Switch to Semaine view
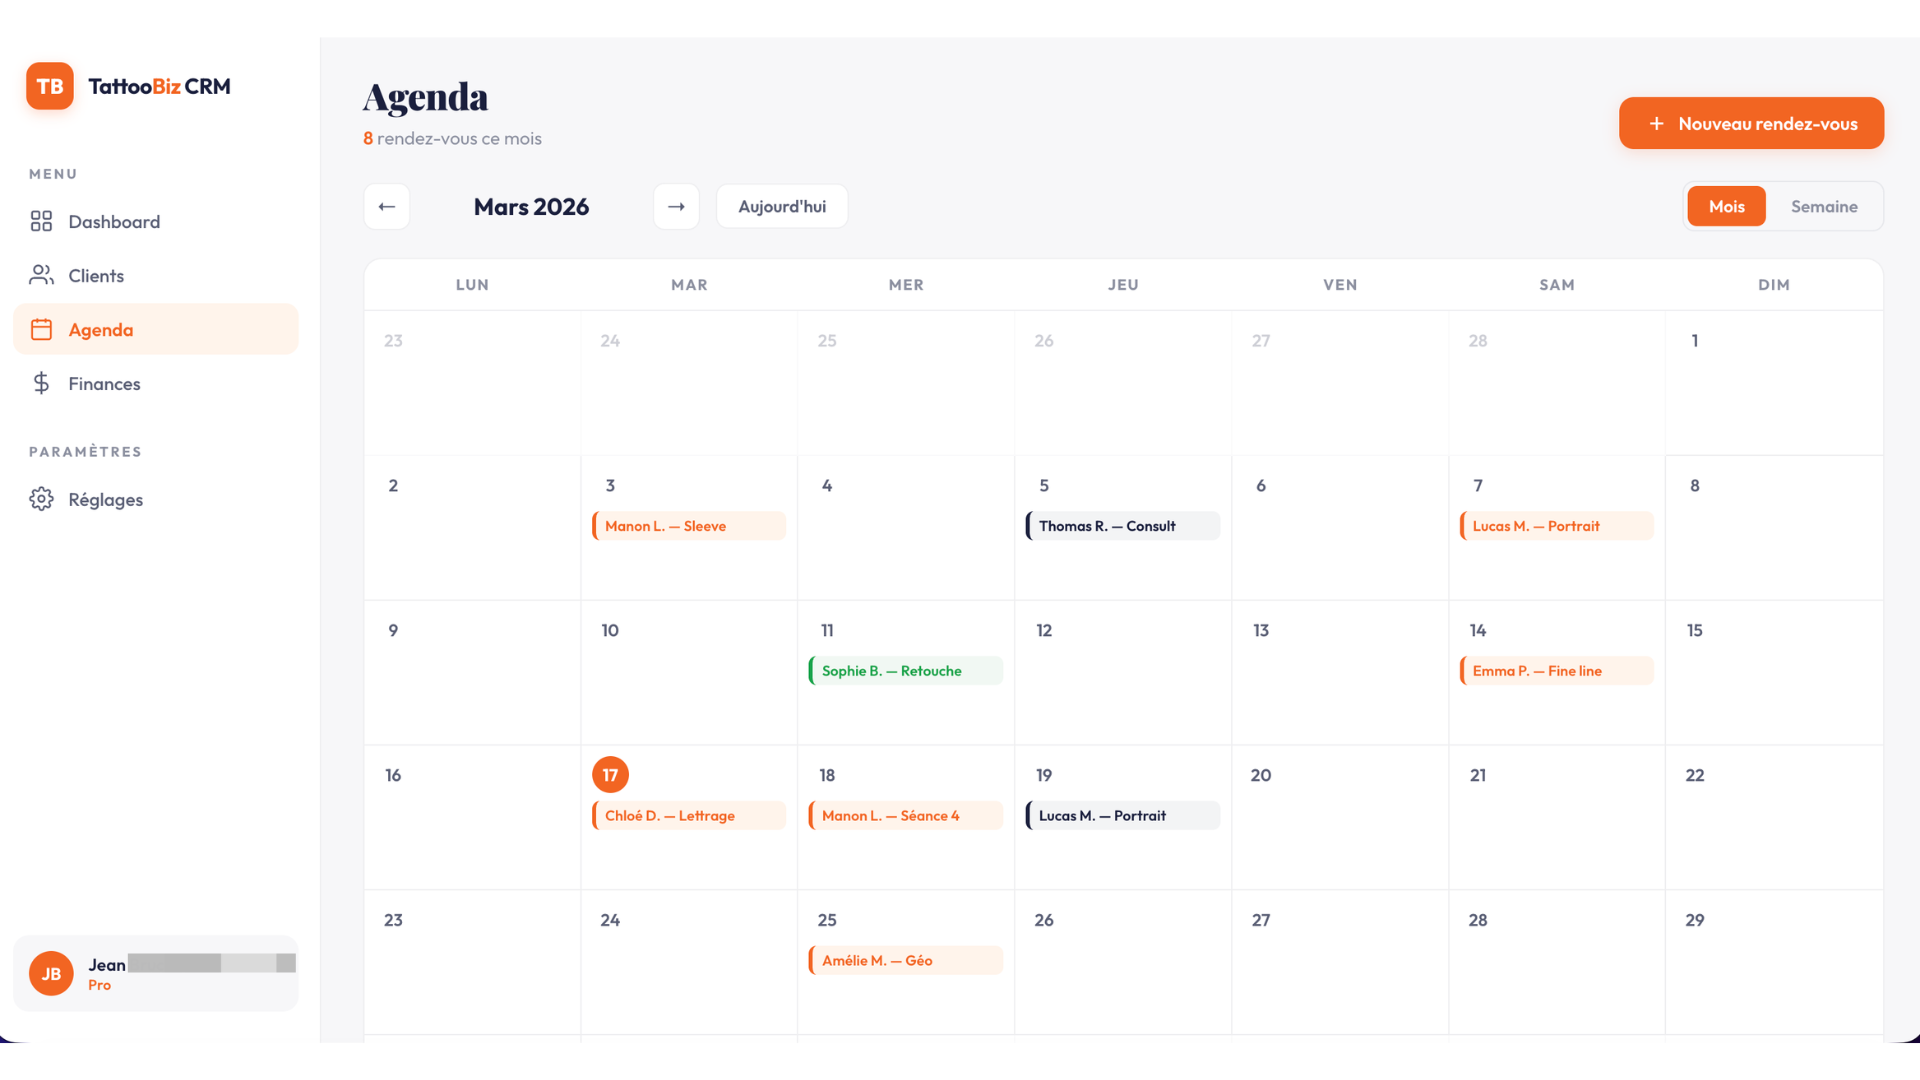 1824,206
